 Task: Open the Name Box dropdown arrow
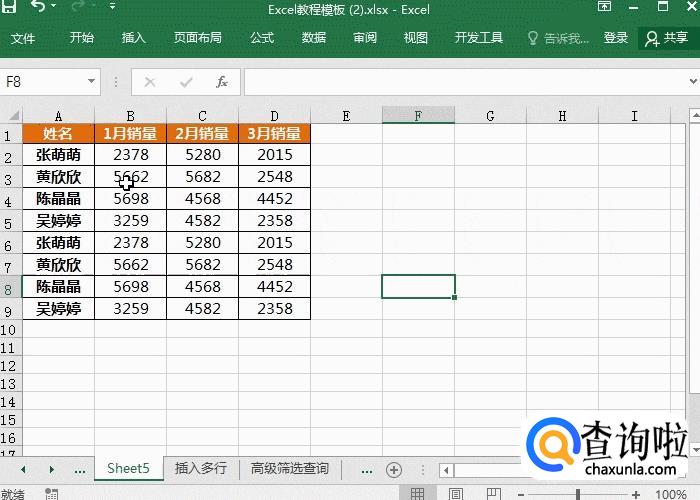click(91, 81)
